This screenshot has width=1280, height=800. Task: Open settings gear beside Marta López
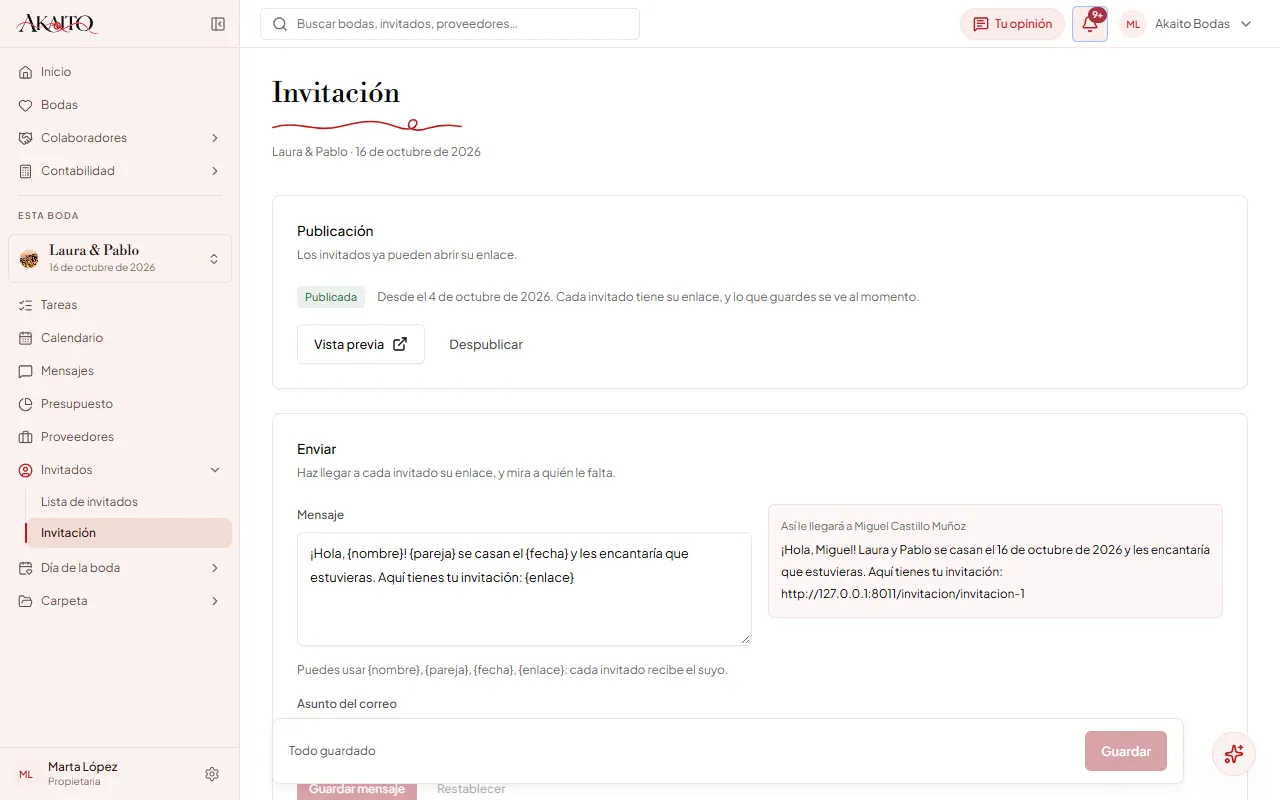212,774
